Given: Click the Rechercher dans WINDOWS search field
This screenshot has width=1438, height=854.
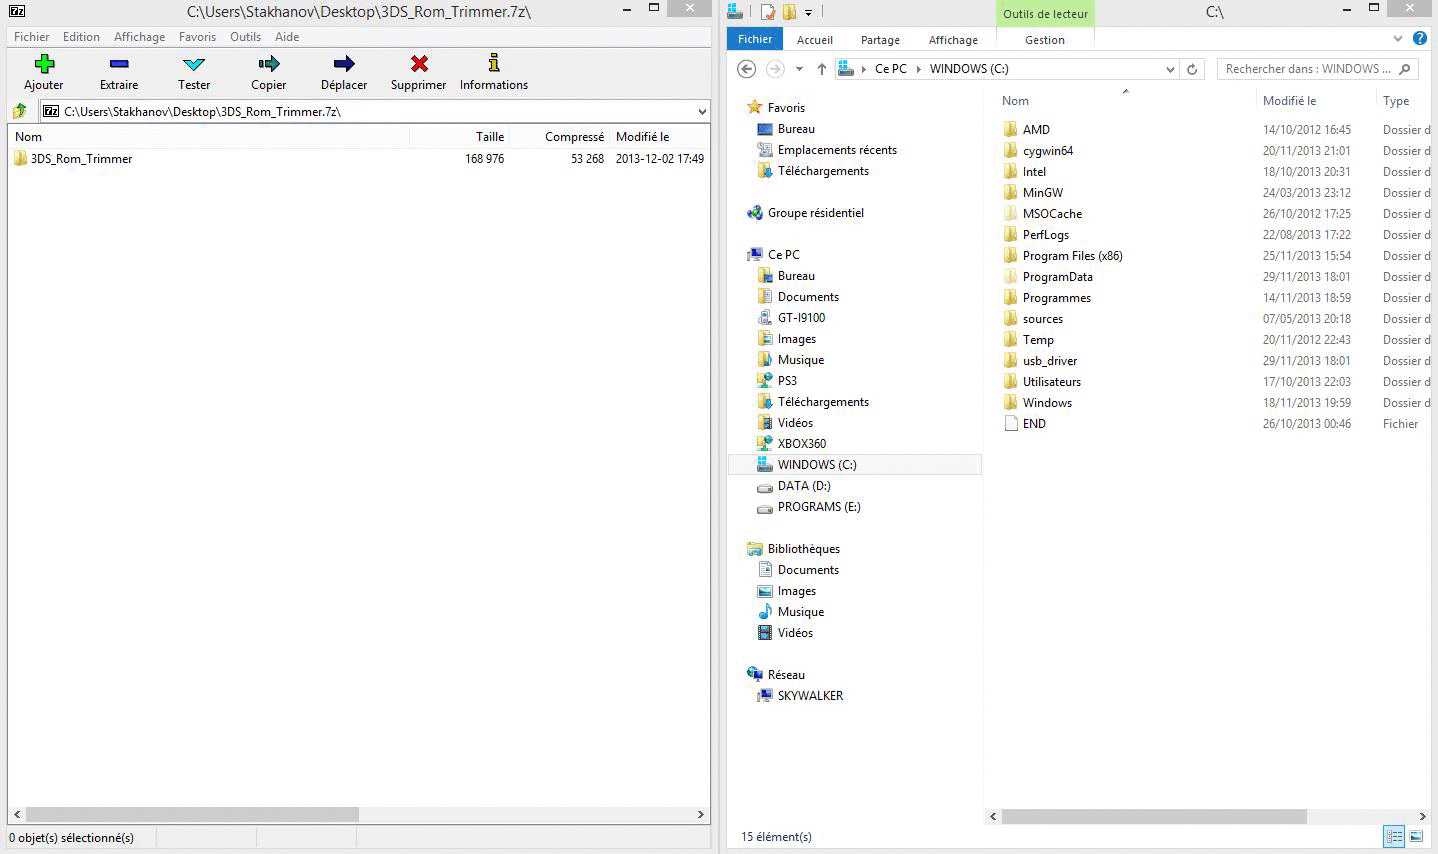Looking at the screenshot, I should click(x=1308, y=69).
